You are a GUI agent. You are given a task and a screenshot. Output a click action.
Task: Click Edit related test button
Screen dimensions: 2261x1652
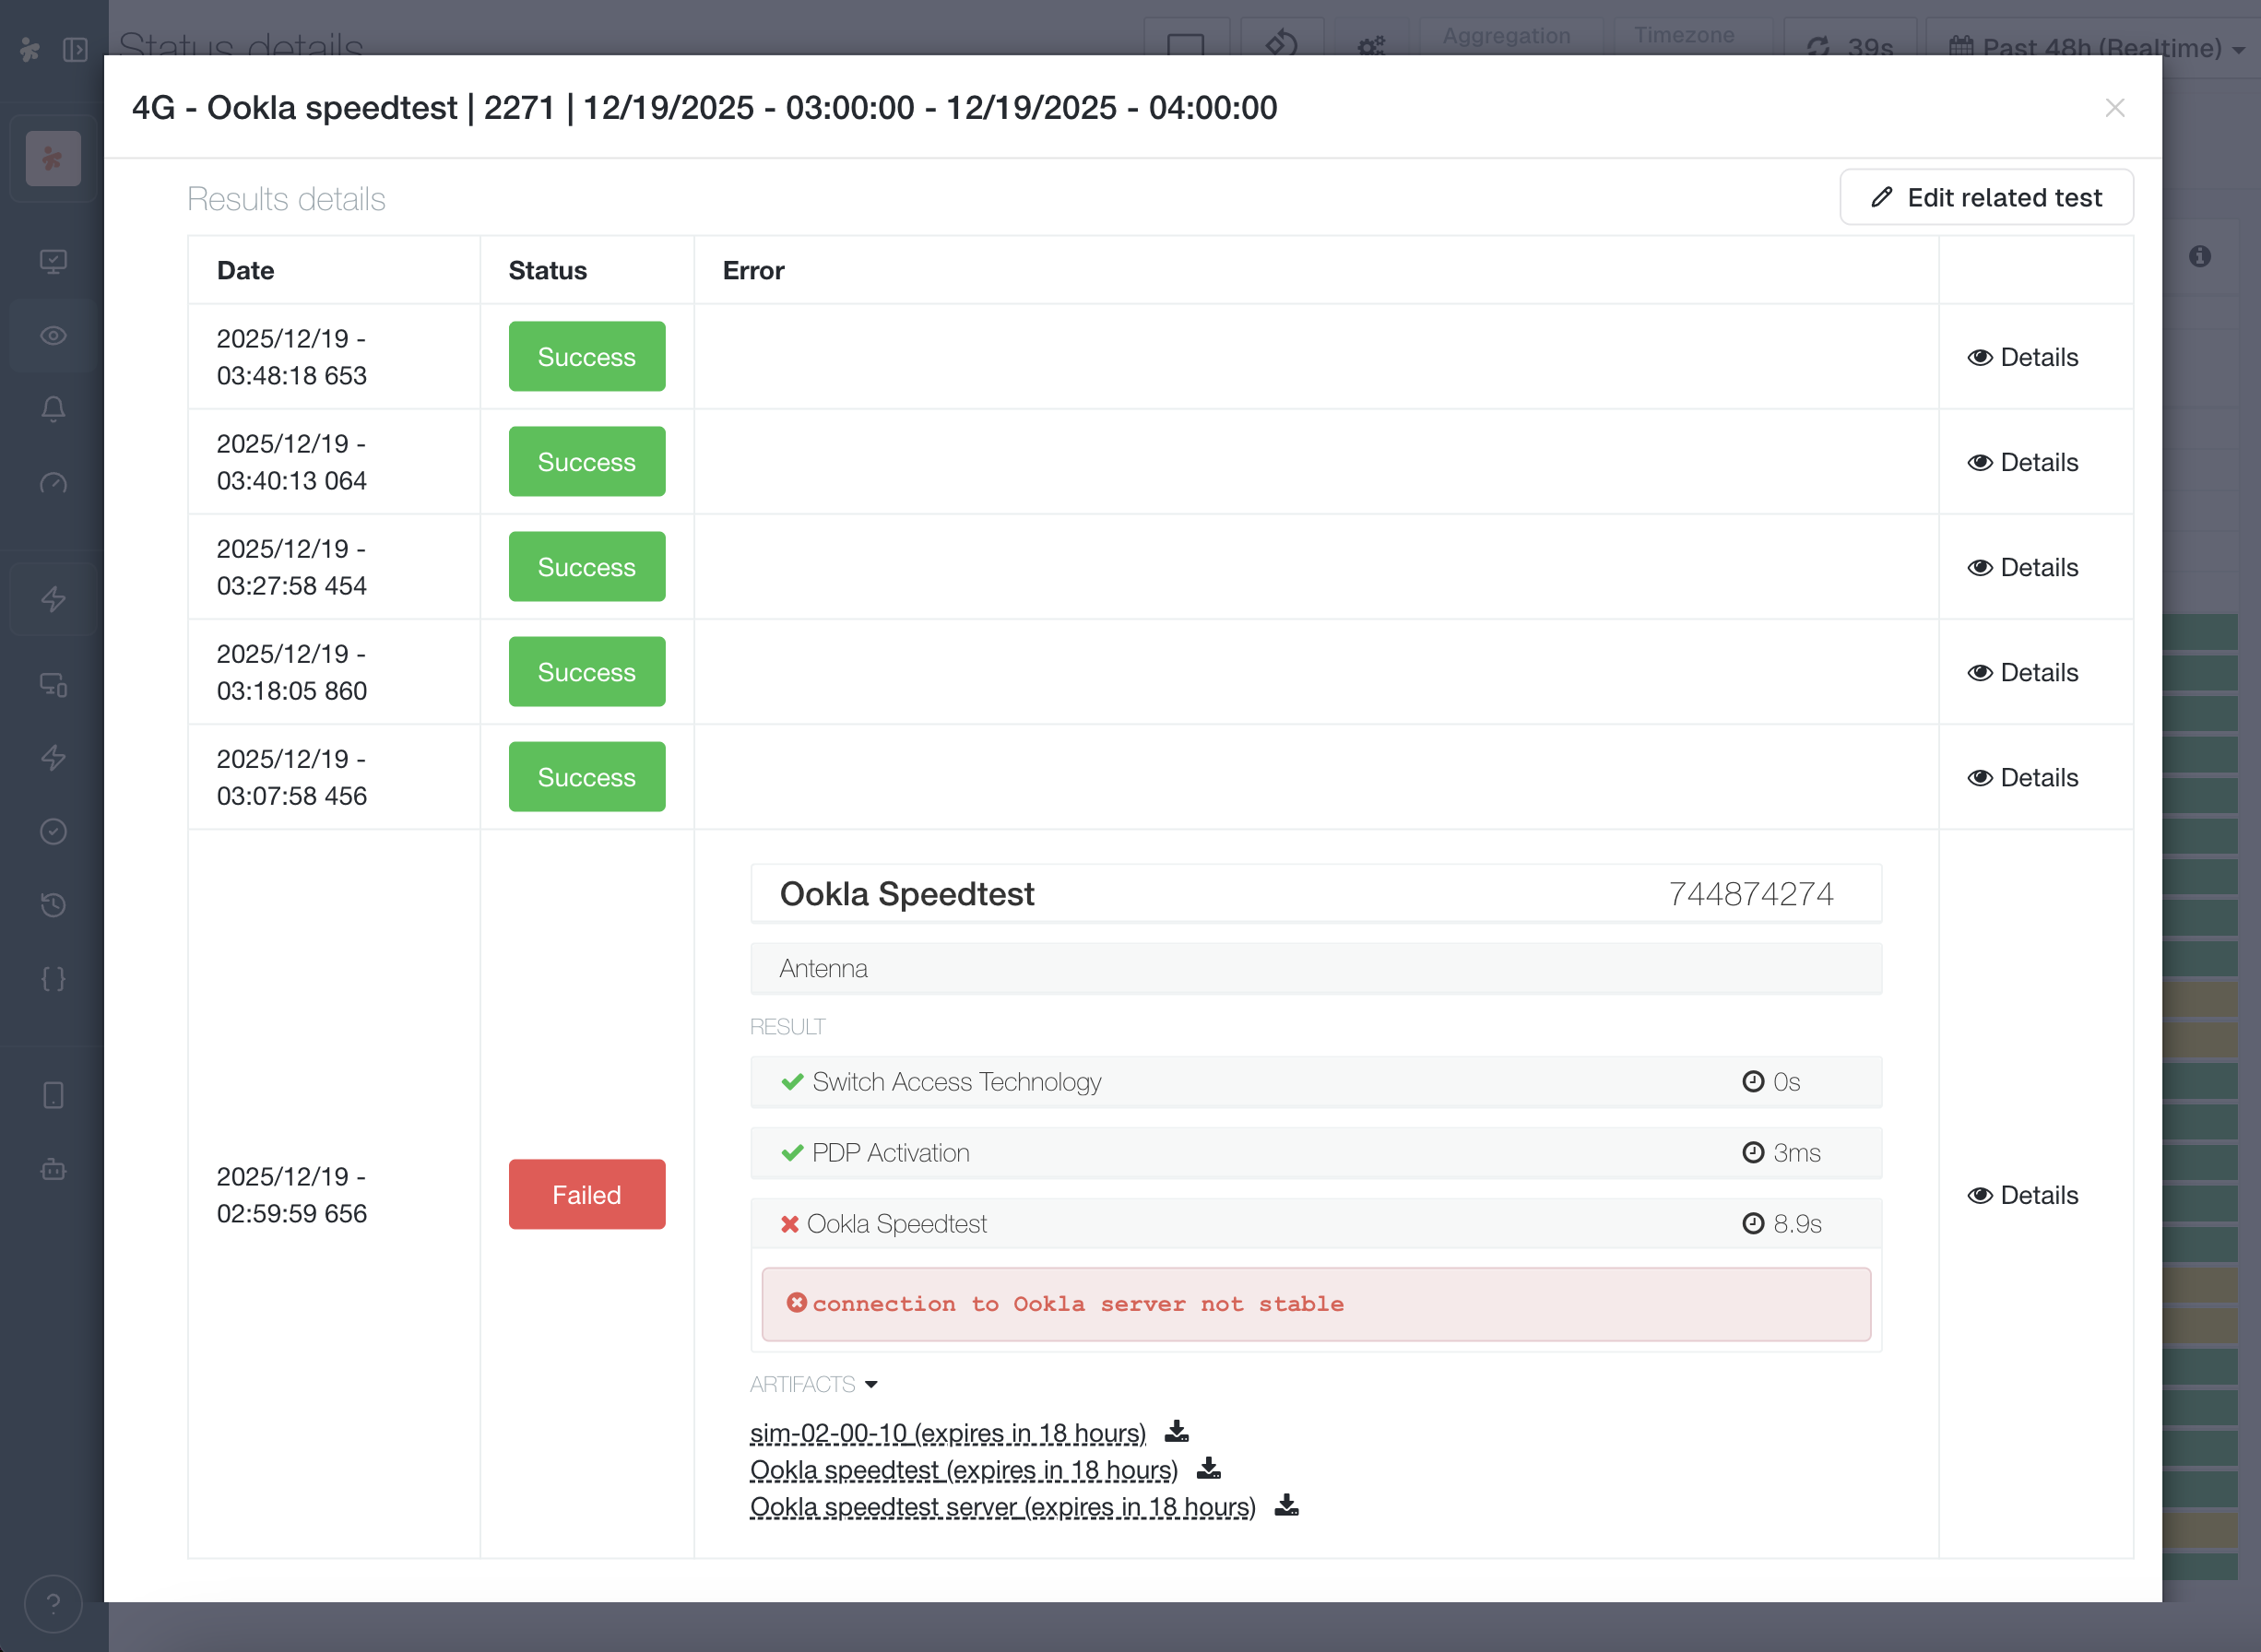pyautogui.click(x=1985, y=198)
